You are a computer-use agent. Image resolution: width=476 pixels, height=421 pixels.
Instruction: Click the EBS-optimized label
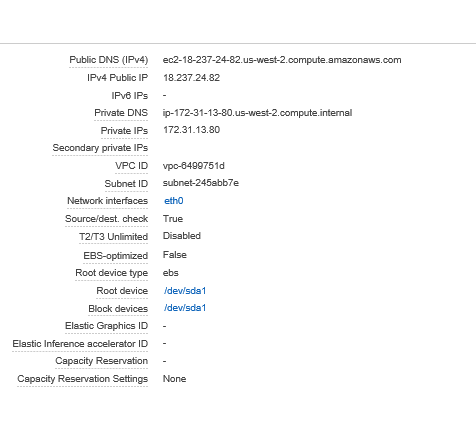[x=116, y=256]
